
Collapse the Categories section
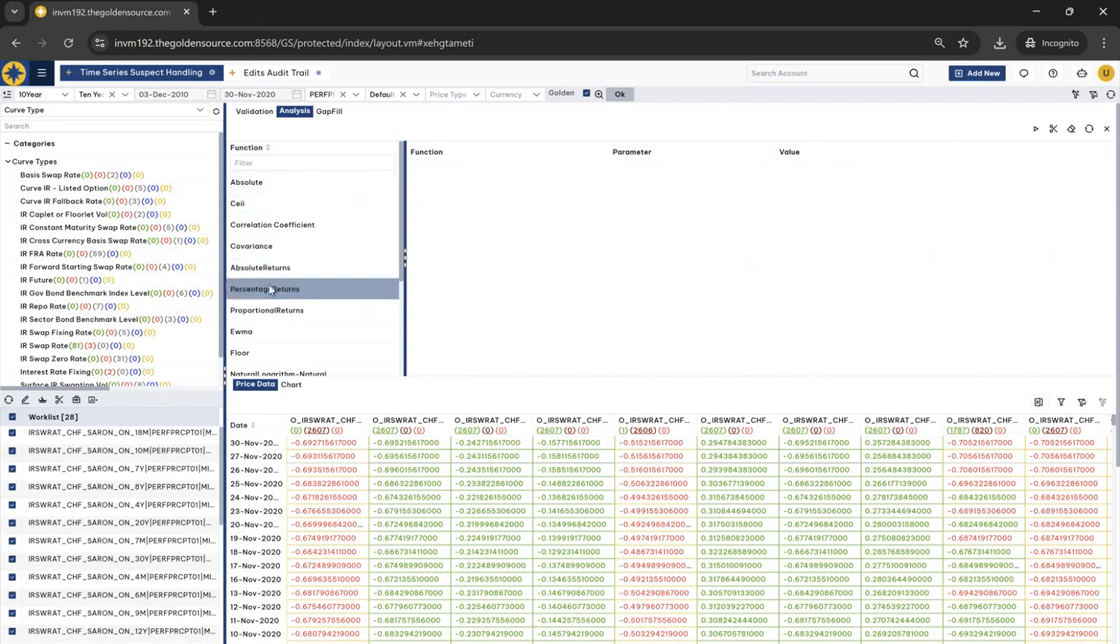pyautogui.click(x=7, y=144)
